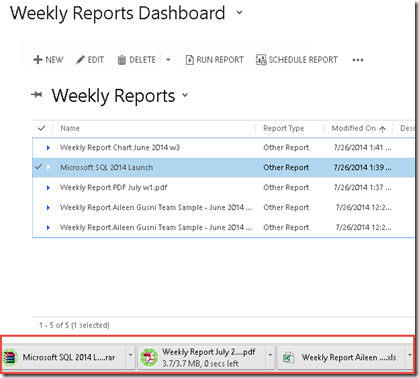Open download options for Microsoft SQL rar

coord(130,356)
